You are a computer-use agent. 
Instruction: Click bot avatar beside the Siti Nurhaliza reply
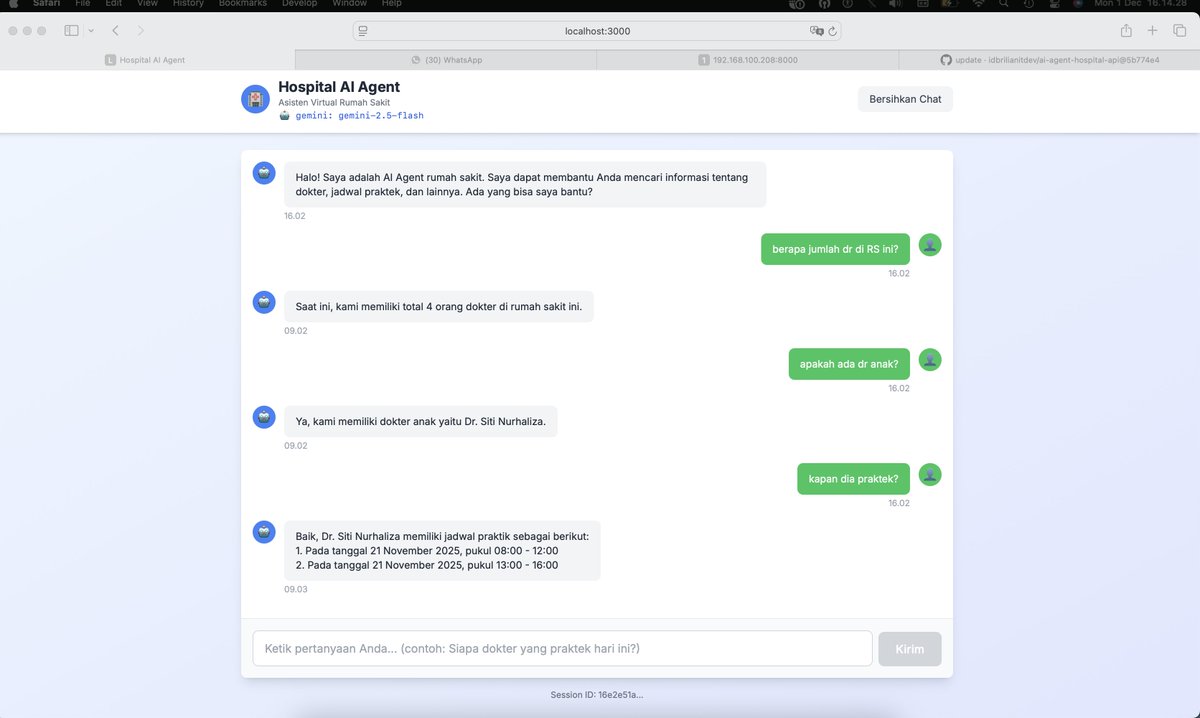point(264,417)
